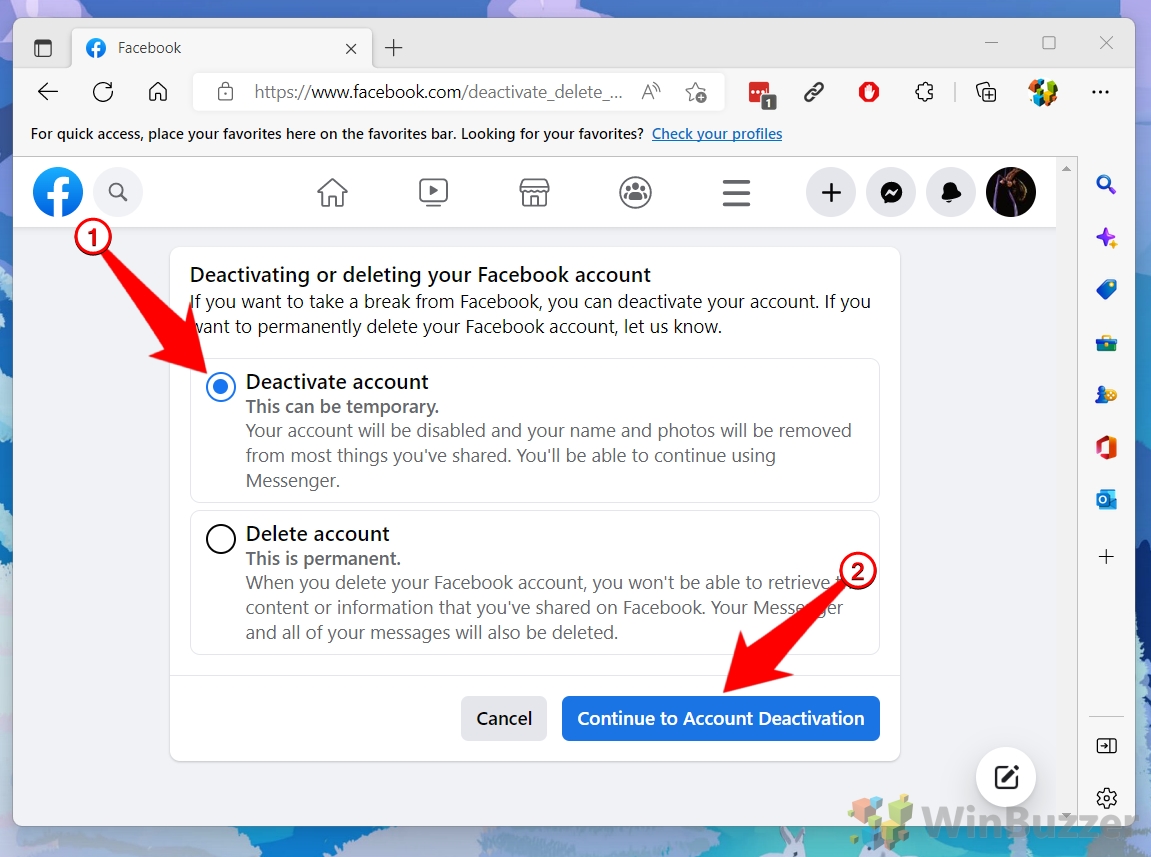
Task: Open Facebook Groups icon
Action: (x=635, y=192)
